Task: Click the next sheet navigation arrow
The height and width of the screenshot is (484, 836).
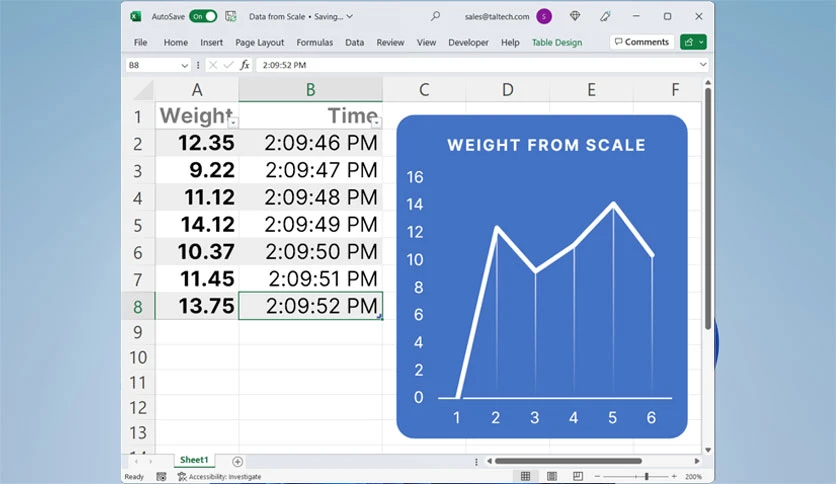Action: coord(150,462)
